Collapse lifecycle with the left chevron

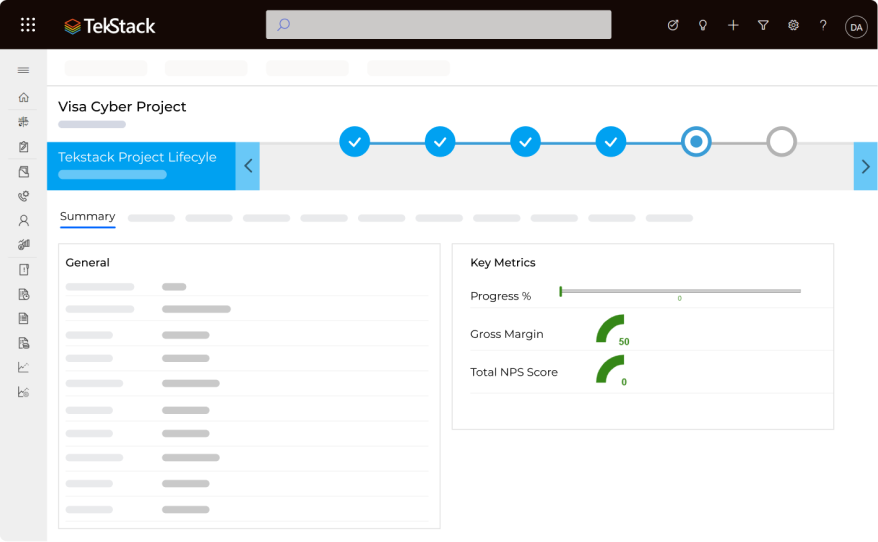coord(248,166)
